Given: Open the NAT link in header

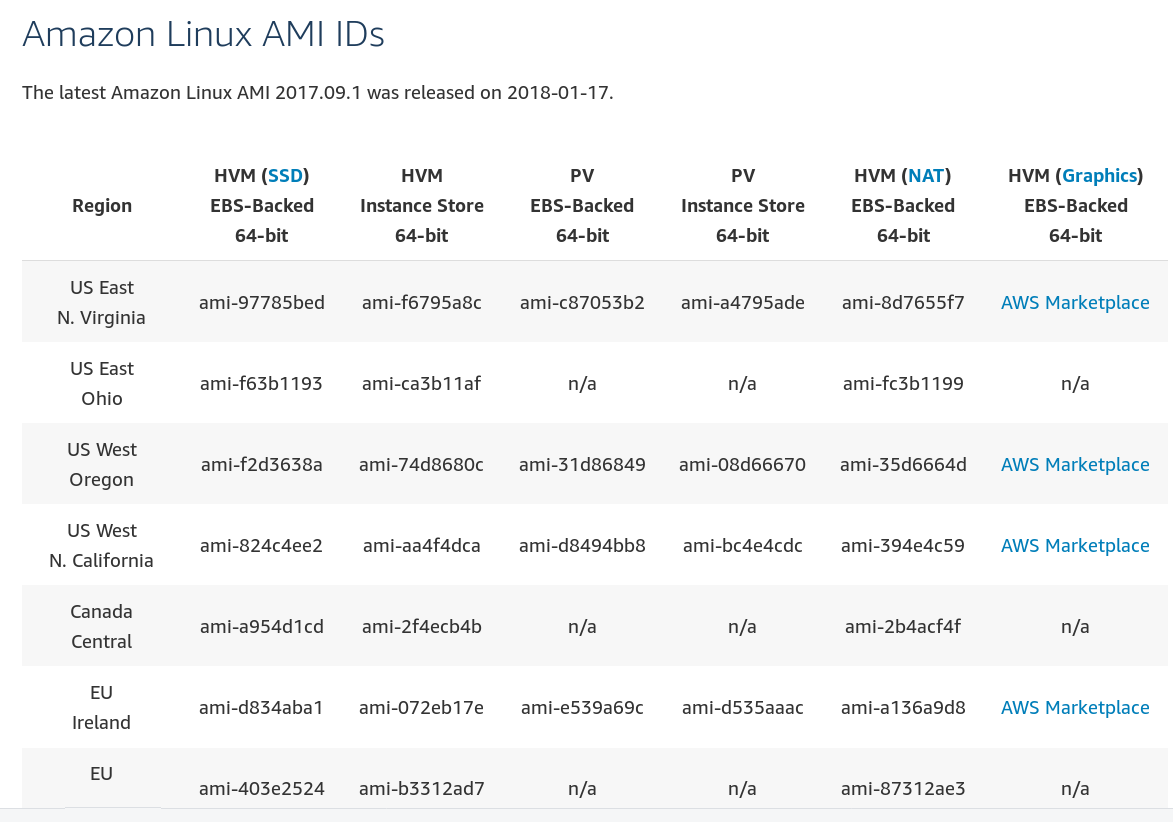Looking at the screenshot, I should click(x=925, y=176).
